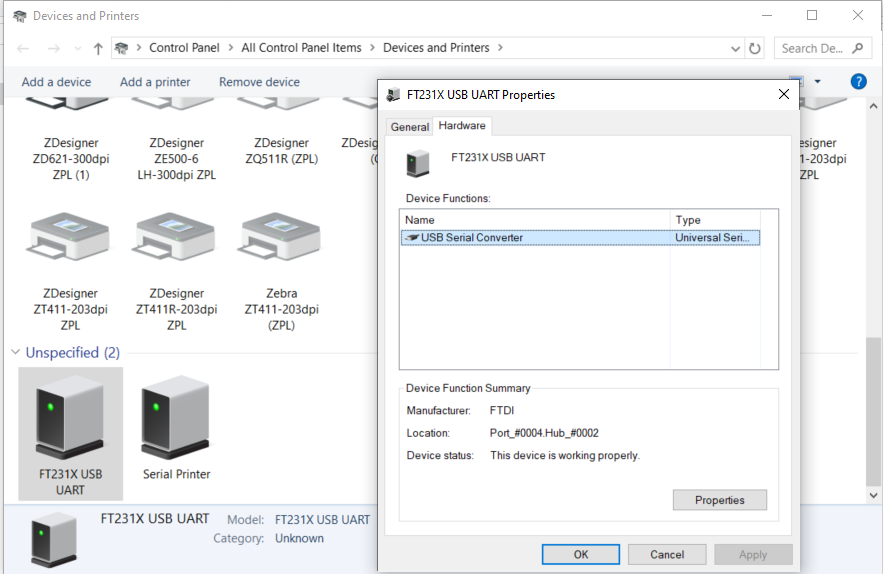This screenshot has height=574, width=883.
Task: Click the search magnifier icon
Action: pyautogui.click(x=858, y=48)
